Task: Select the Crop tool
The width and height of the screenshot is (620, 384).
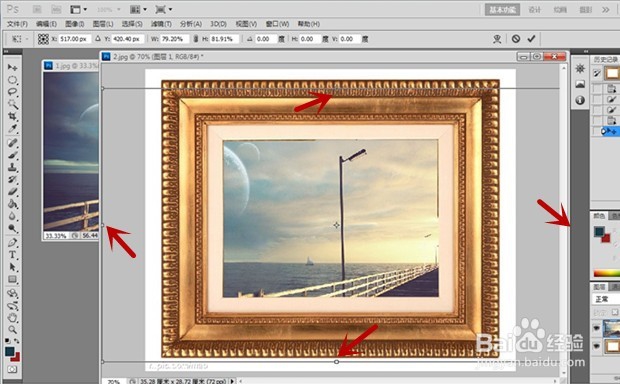Action: click(12, 117)
